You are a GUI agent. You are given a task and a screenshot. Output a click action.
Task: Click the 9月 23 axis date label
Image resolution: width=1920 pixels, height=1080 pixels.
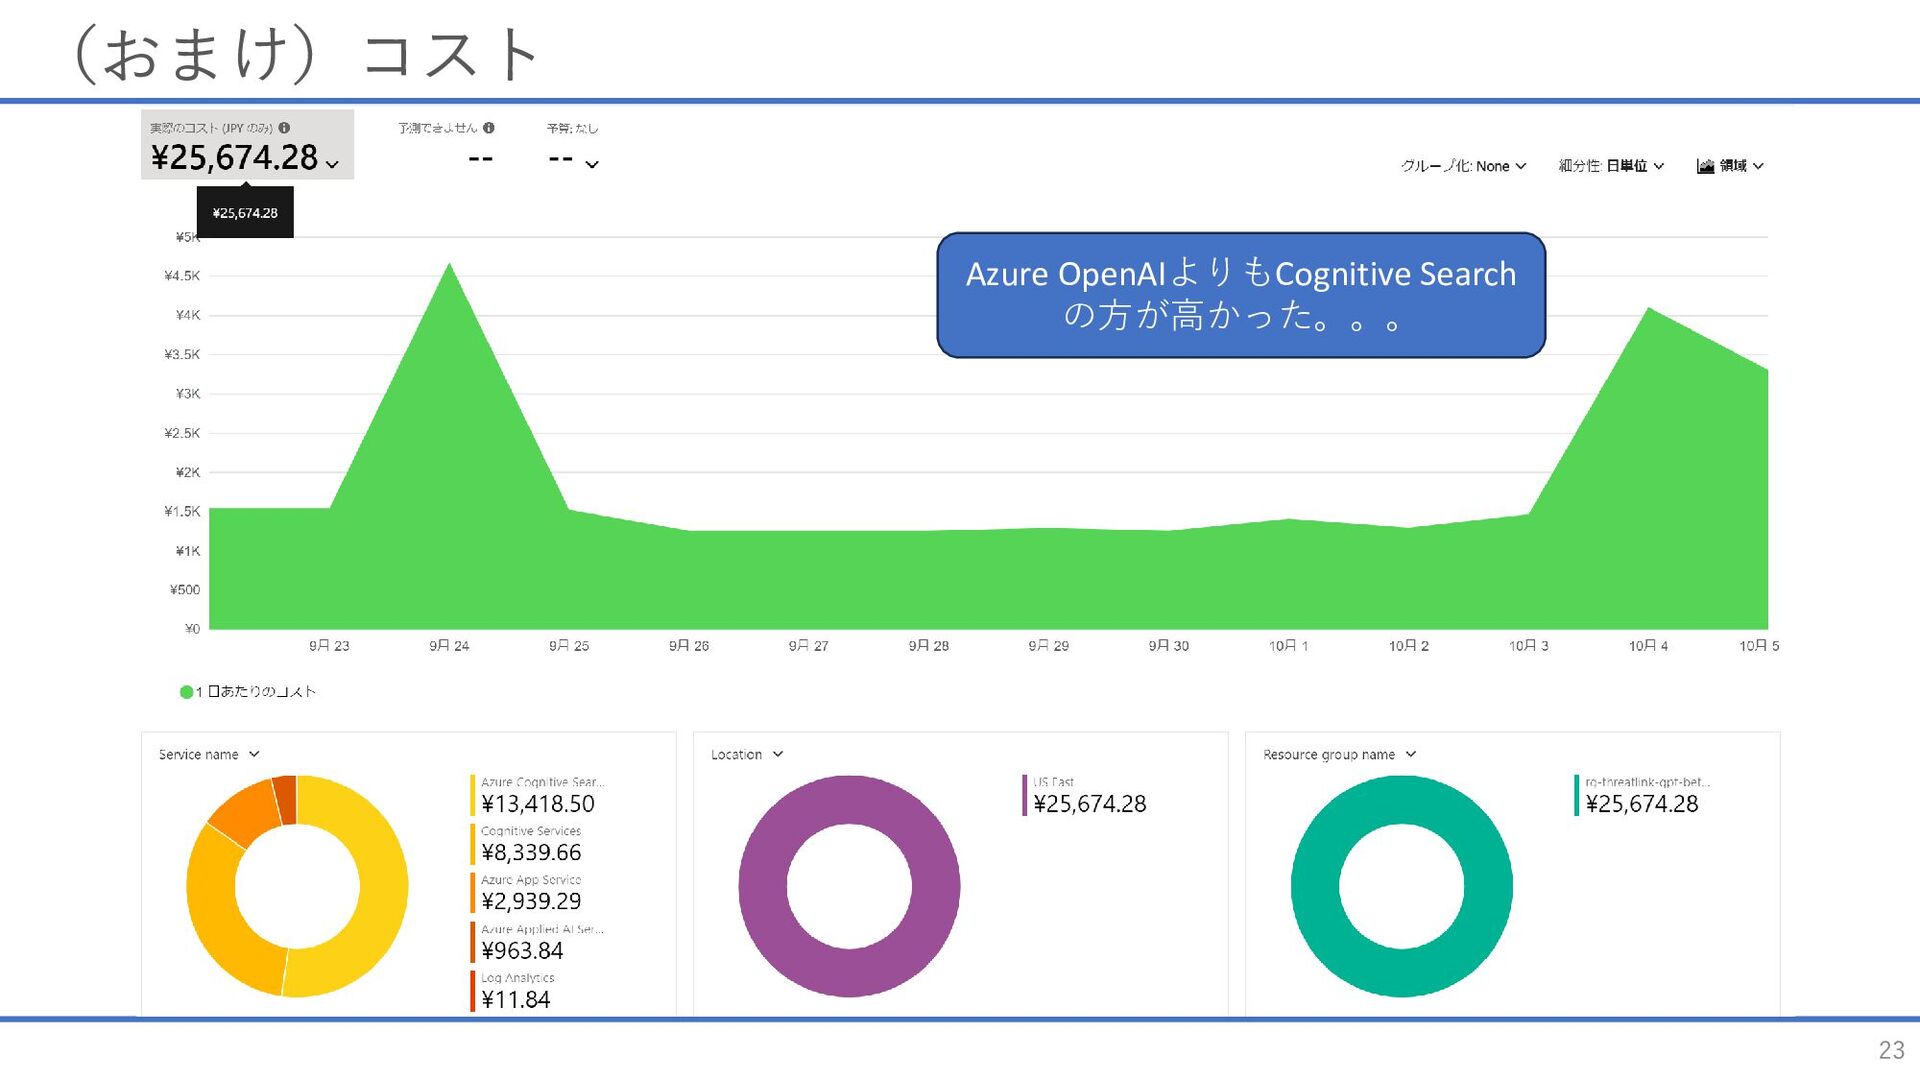(329, 646)
